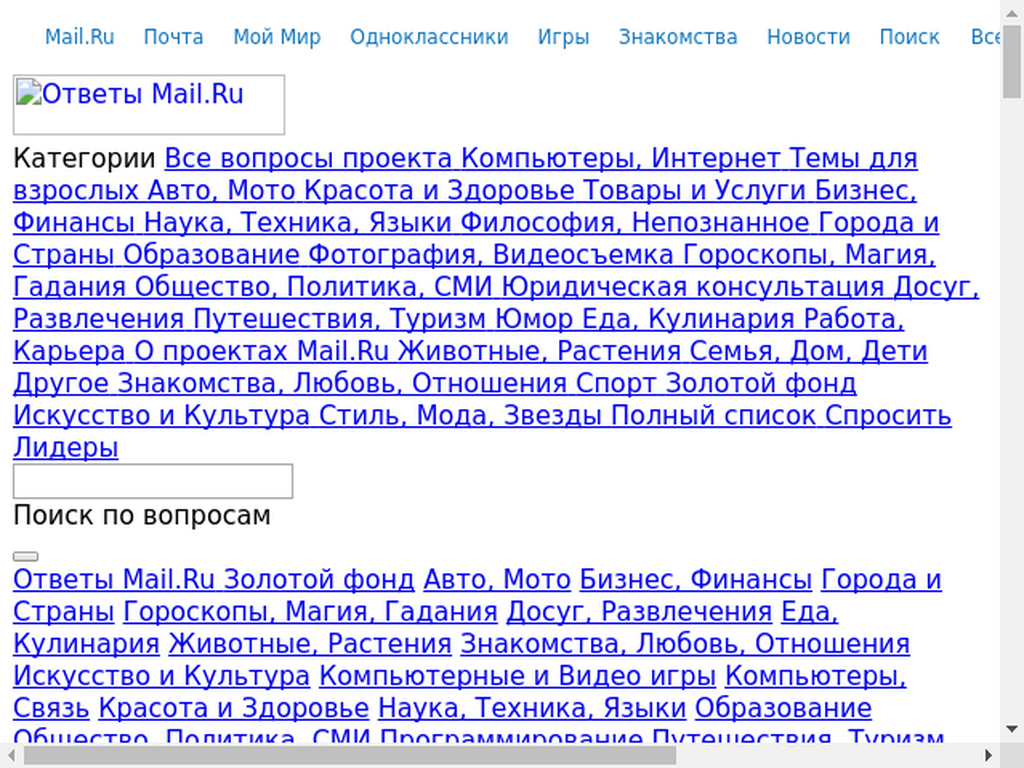Open Компьютеры, Интернет category link
This screenshot has width=1024, height=768.
tap(620, 159)
